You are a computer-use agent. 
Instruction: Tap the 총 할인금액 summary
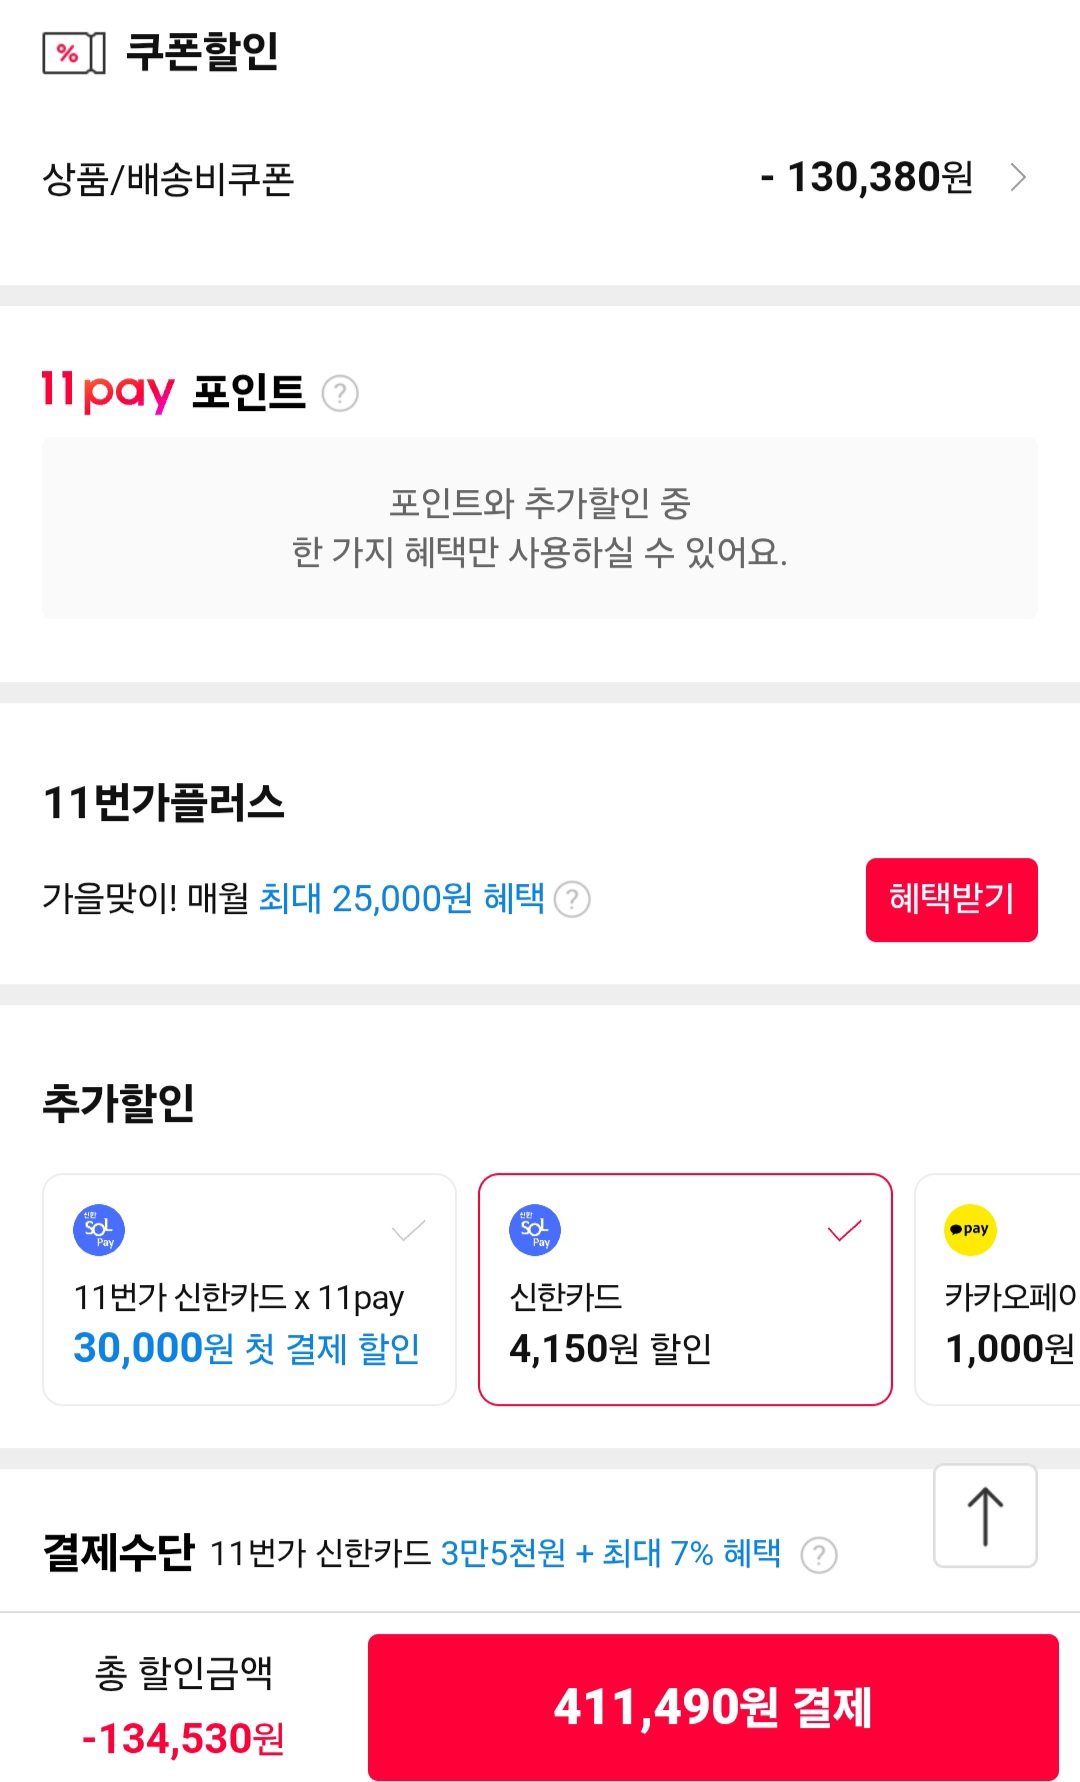(183, 1705)
